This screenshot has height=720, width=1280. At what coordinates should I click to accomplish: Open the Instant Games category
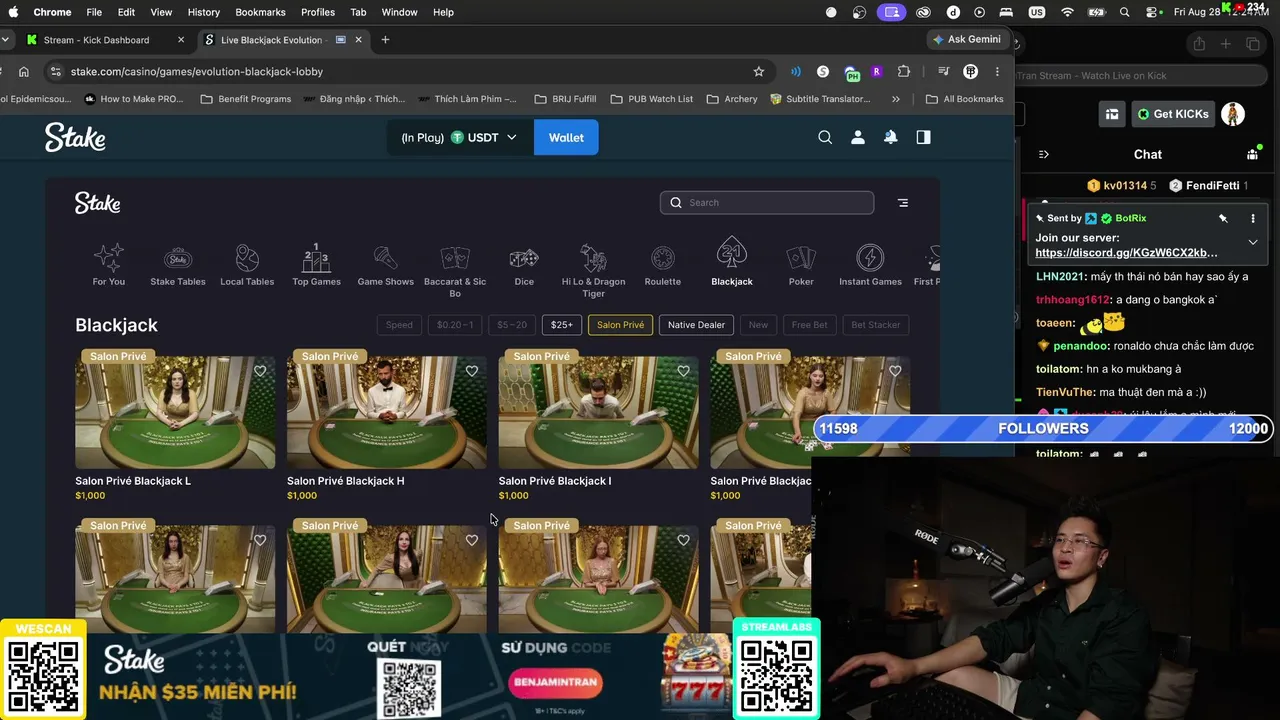(870, 265)
